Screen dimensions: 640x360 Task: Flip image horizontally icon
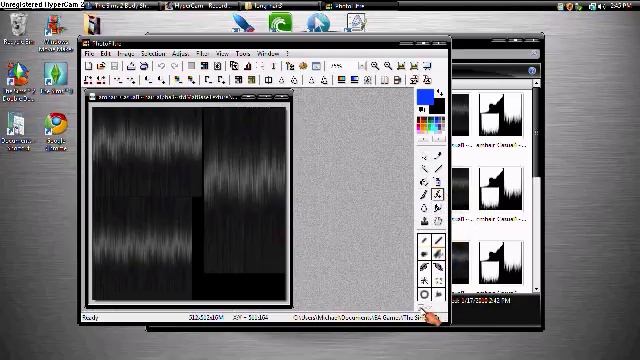click(384, 80)
